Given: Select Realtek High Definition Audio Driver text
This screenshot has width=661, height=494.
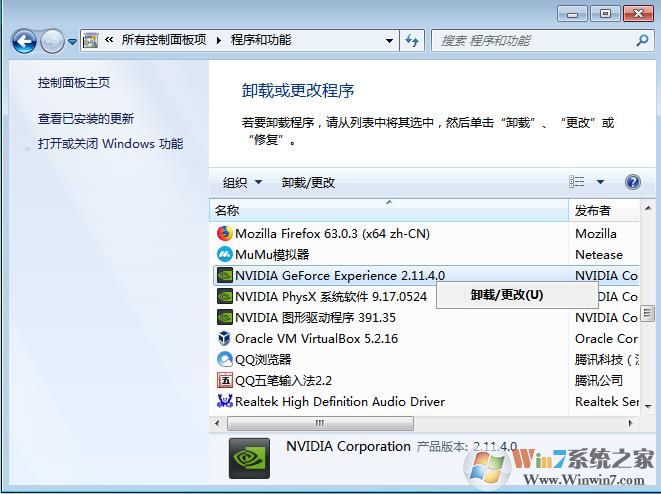Looking at the screenshot, I should (x=340, y=402).
